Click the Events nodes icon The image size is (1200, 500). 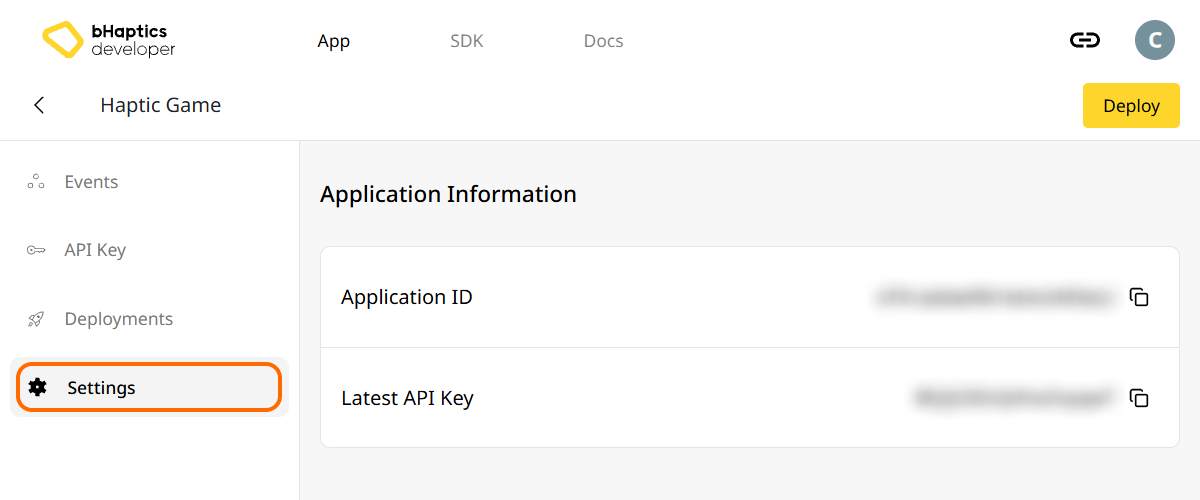tap(36, 182)
